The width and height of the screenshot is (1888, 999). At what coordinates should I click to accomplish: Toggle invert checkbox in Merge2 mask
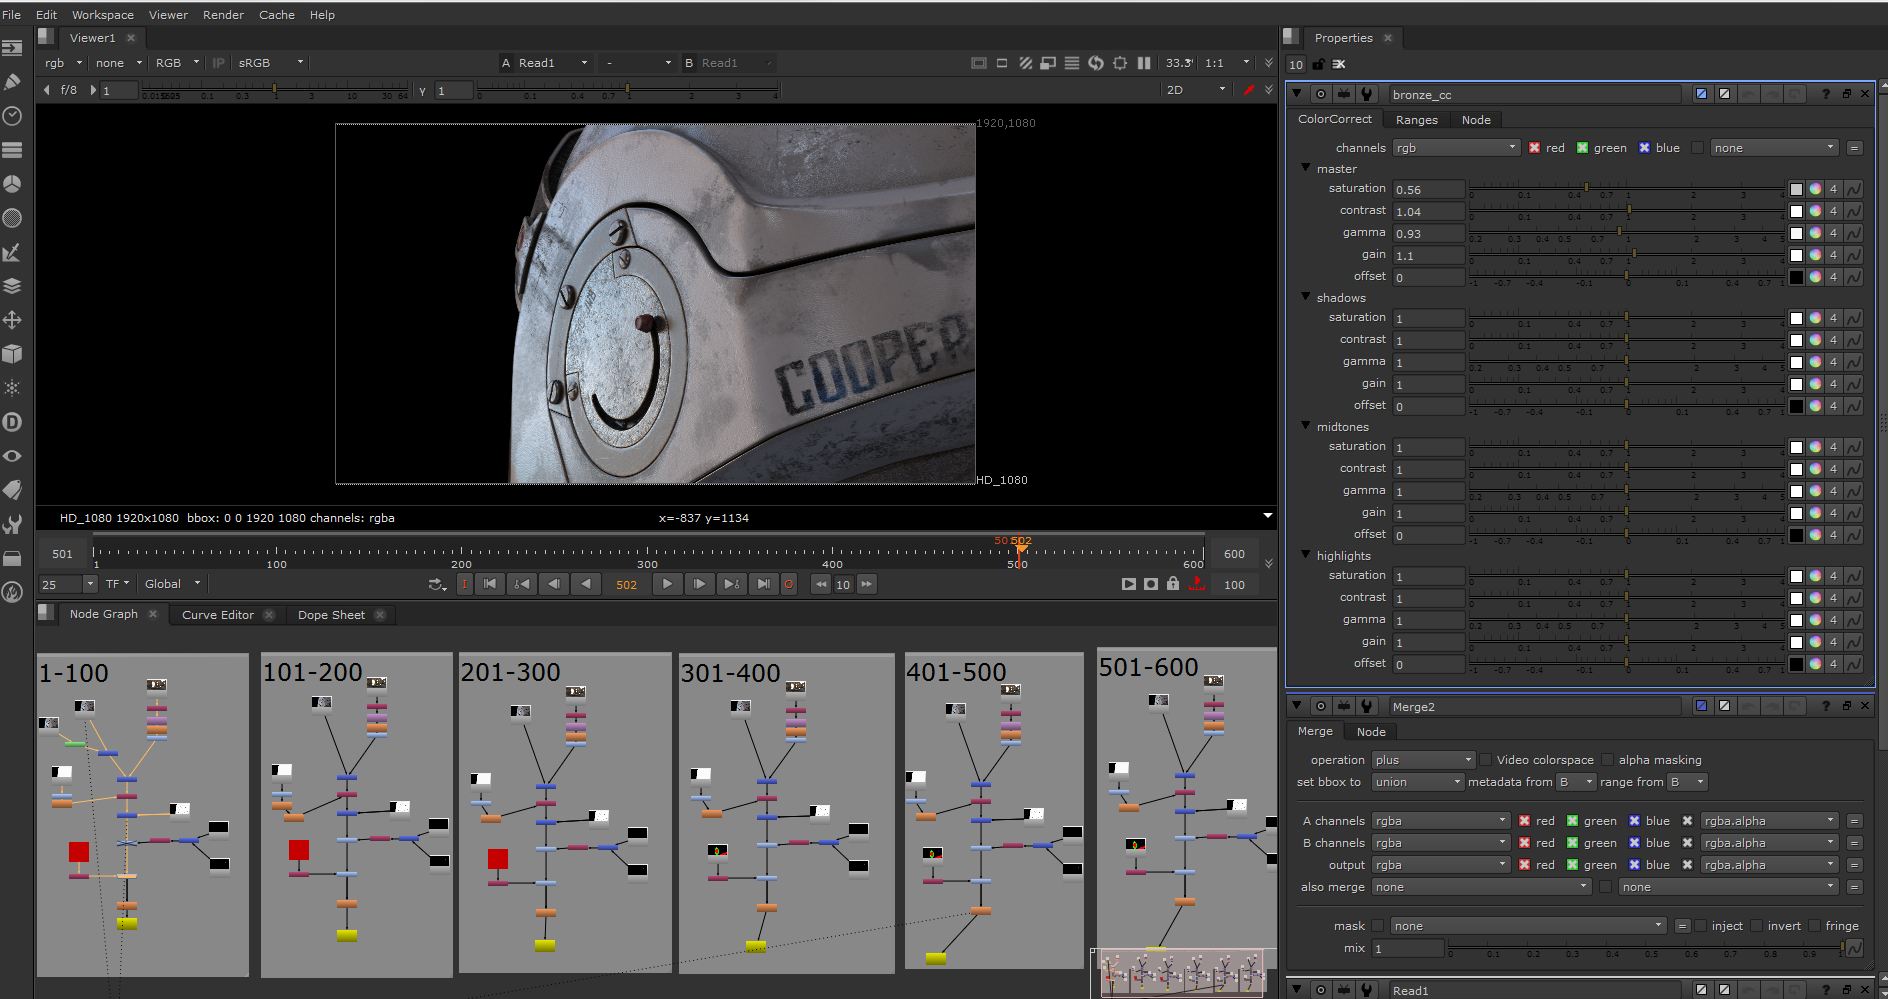pos(1756,926)
